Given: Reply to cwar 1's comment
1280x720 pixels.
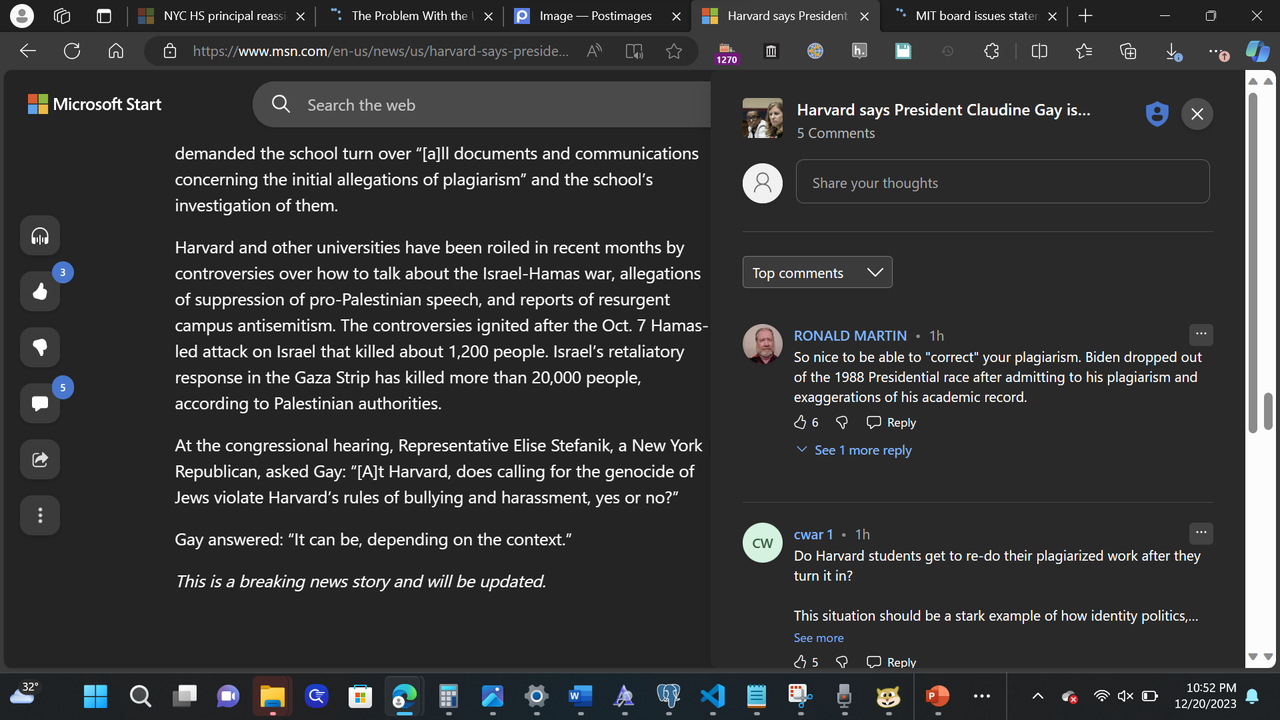Looking at the screenshot, I should tap(891, 662).
